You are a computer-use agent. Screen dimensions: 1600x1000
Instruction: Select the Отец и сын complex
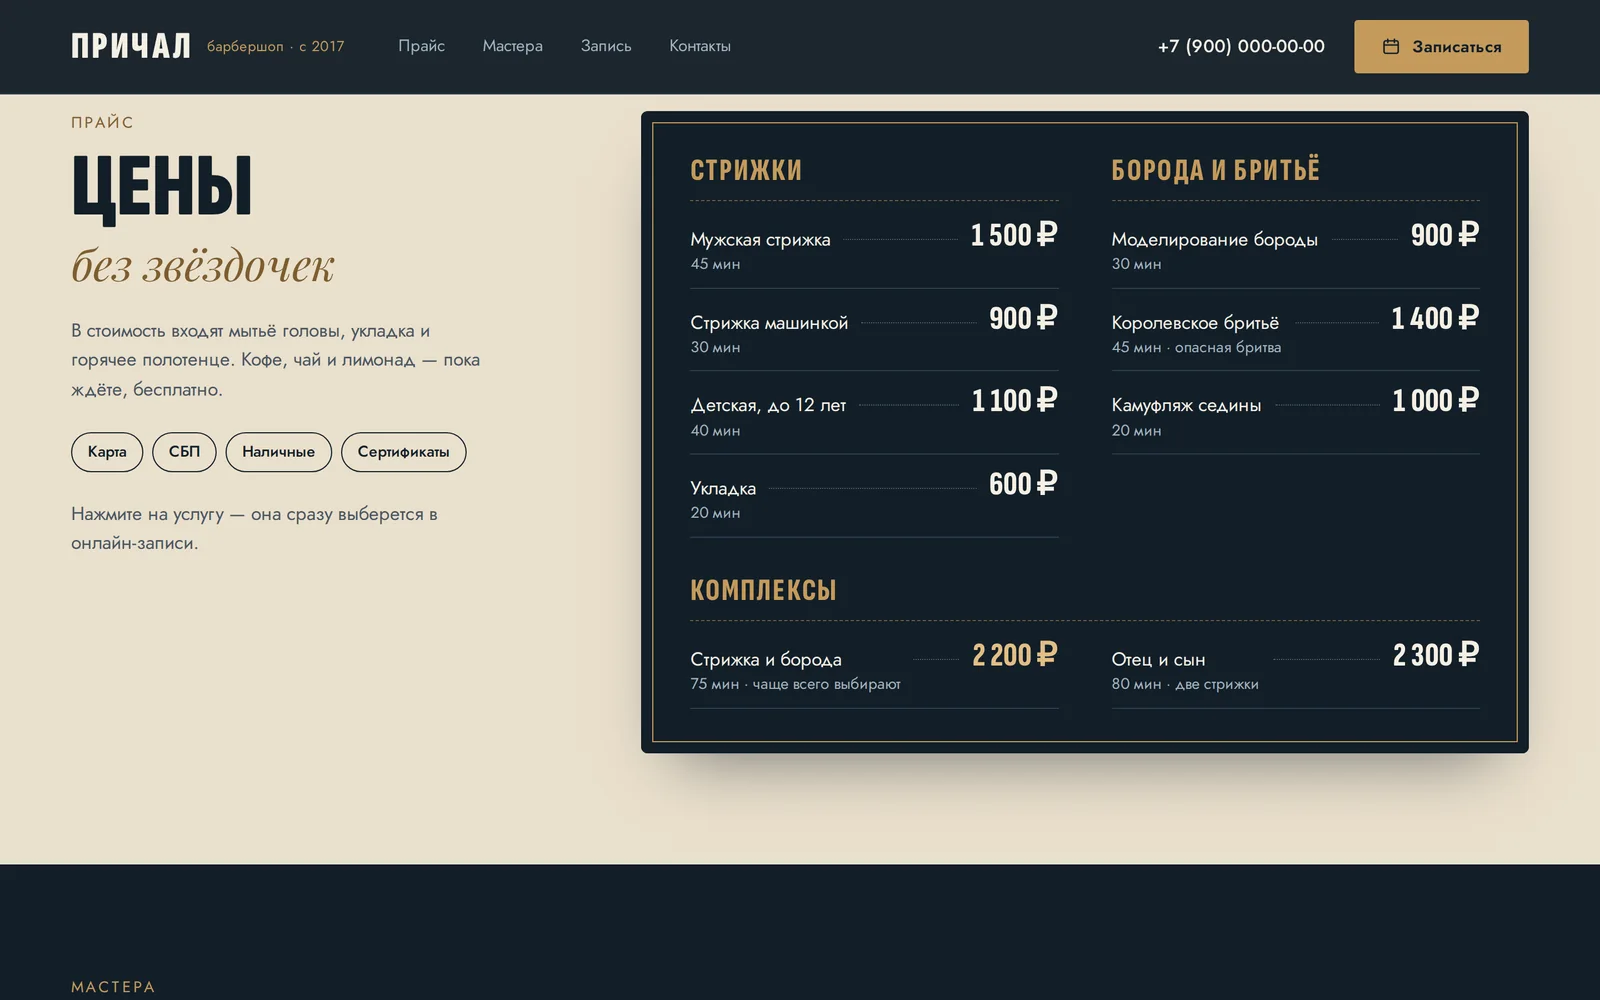(1295, 667)
